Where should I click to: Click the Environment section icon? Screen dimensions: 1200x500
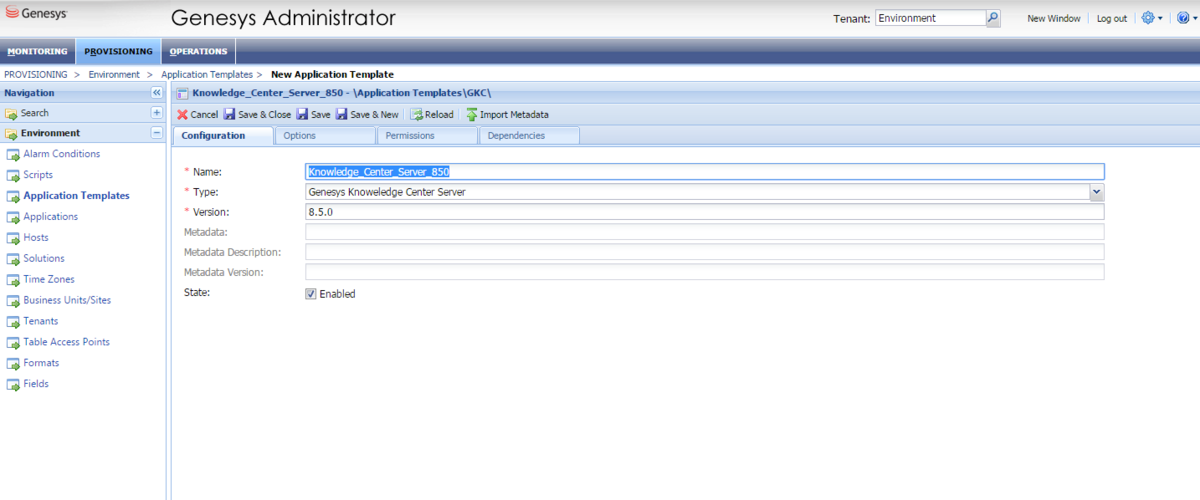tap(12, 133)
